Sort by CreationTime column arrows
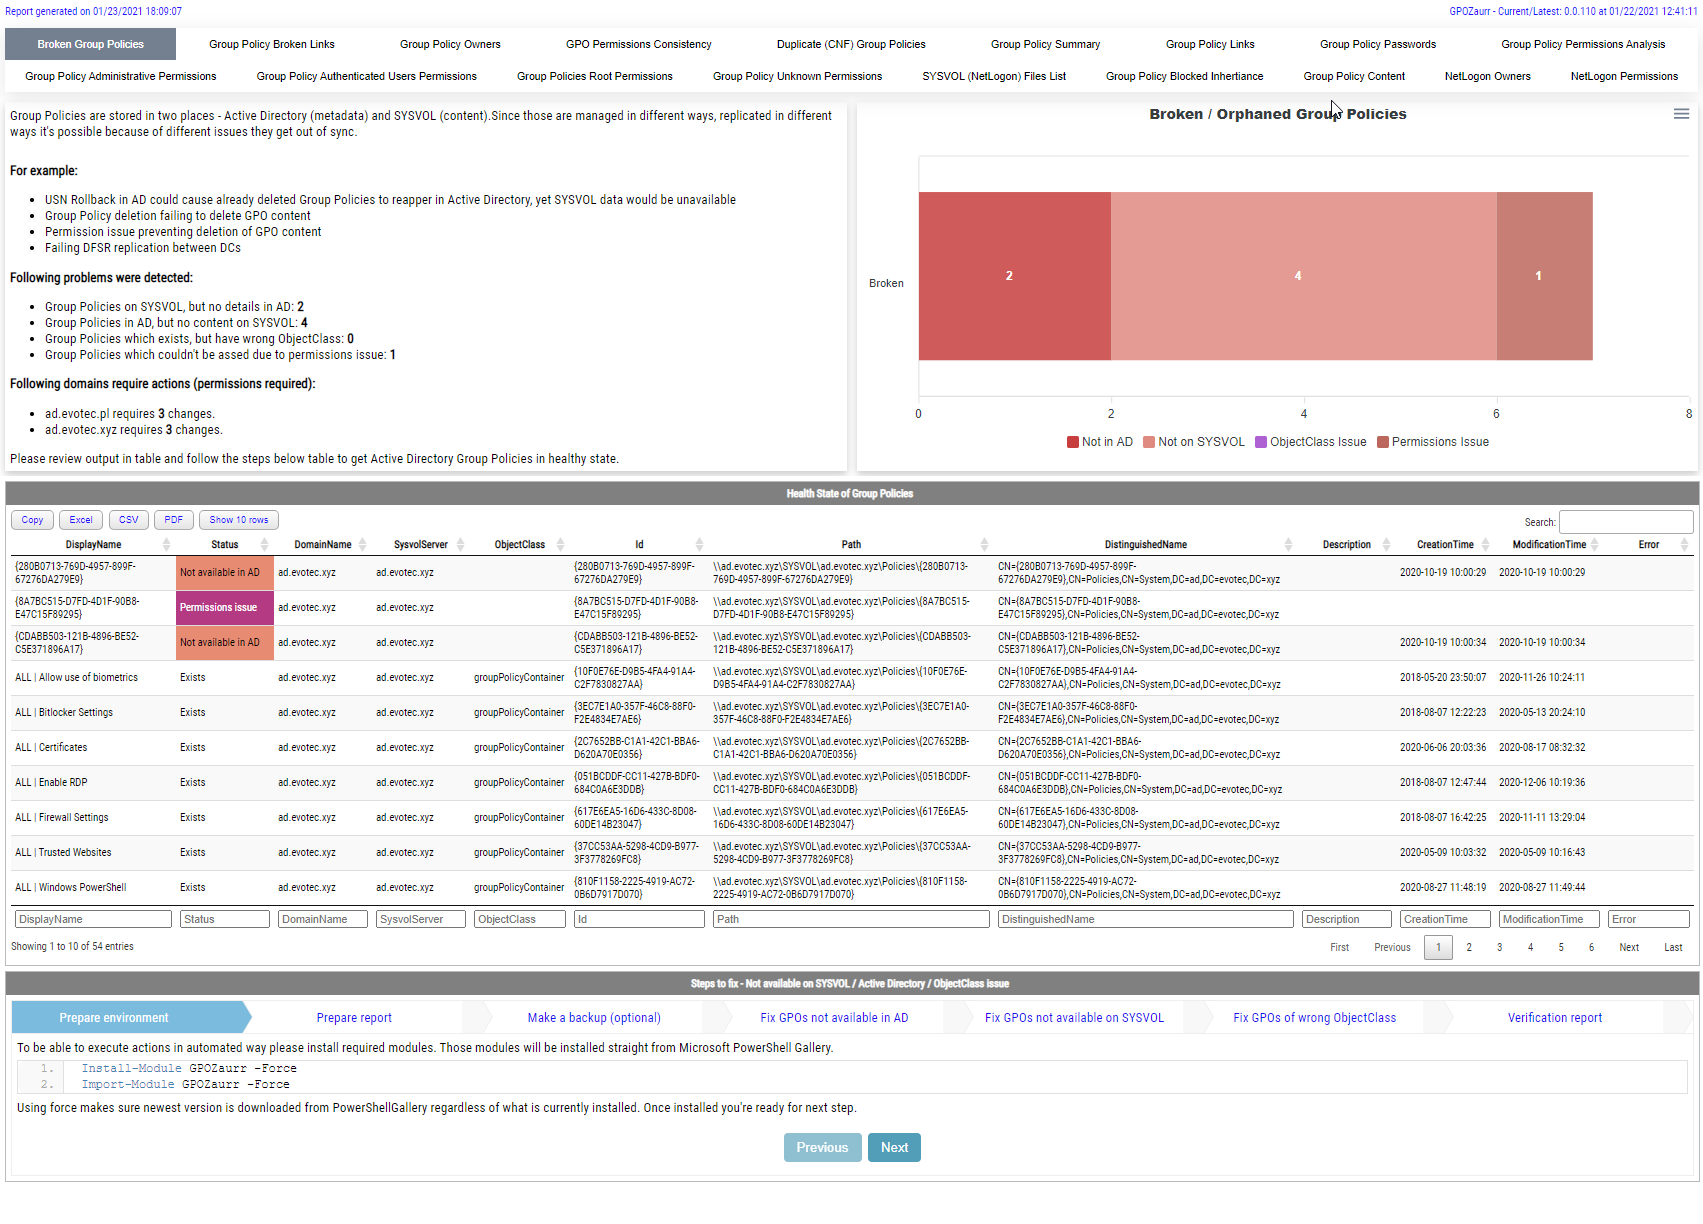This screenshot has height=1224, width=1703. point(1485,545)
